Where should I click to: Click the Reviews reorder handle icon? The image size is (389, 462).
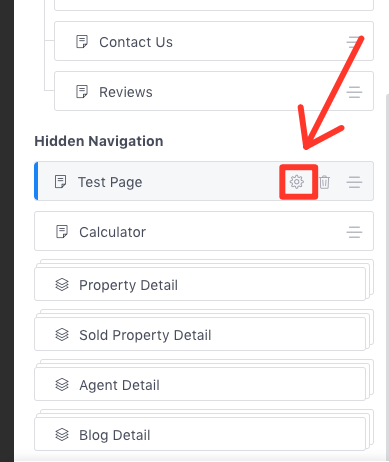pyautogui.click(x=354, y=92)
